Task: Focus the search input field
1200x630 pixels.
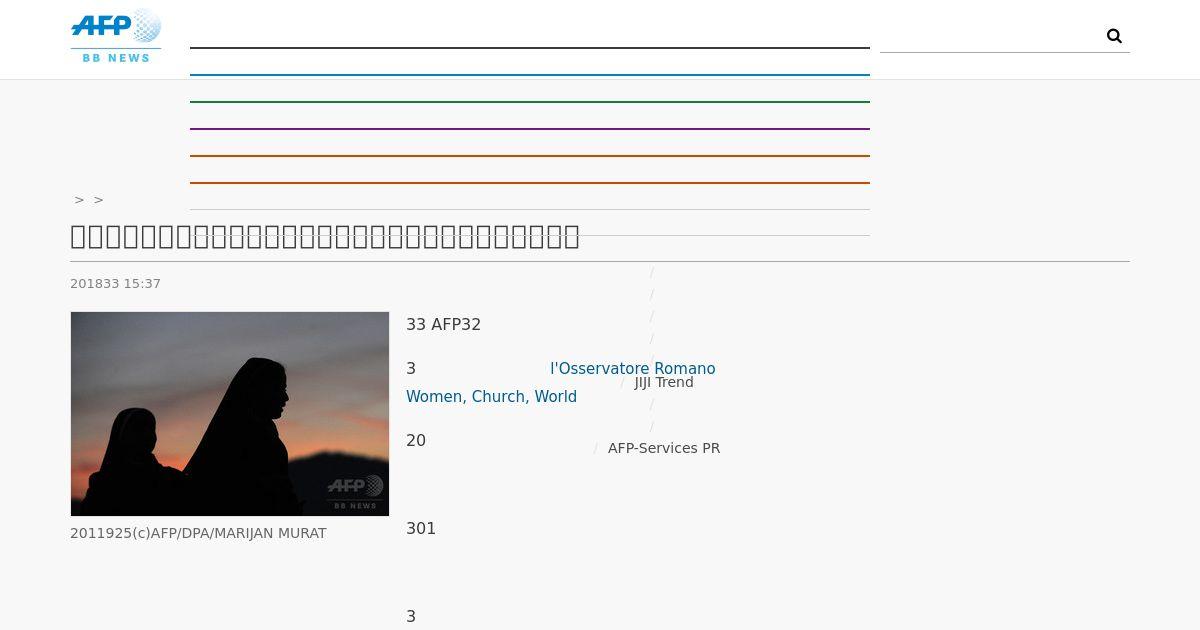Action: [x=990, y=36]
